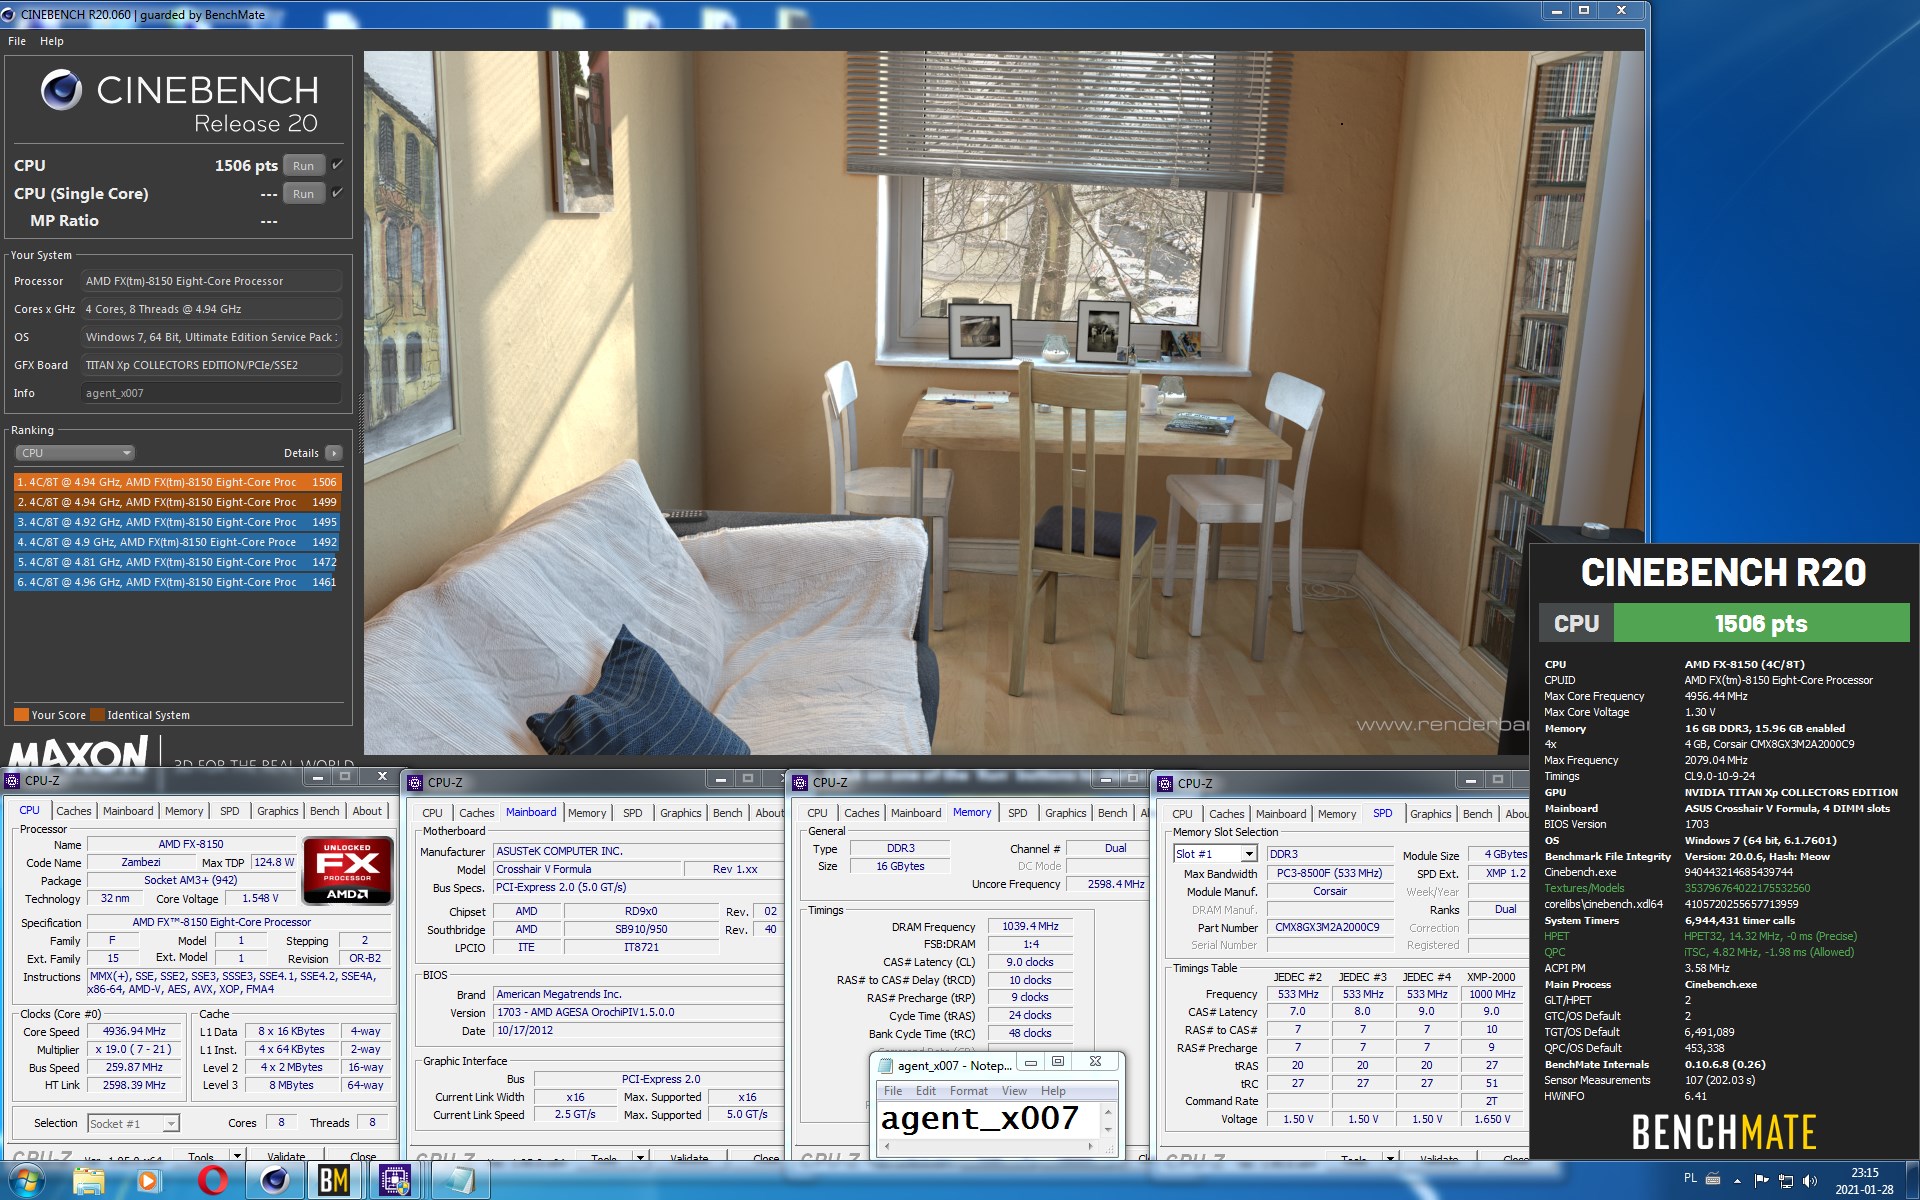Image resolution: width=1920 pixels, height=1200 pixels.
Task: Click the Cinebench sphere logo beside Release 20
Action: point(61,90)
